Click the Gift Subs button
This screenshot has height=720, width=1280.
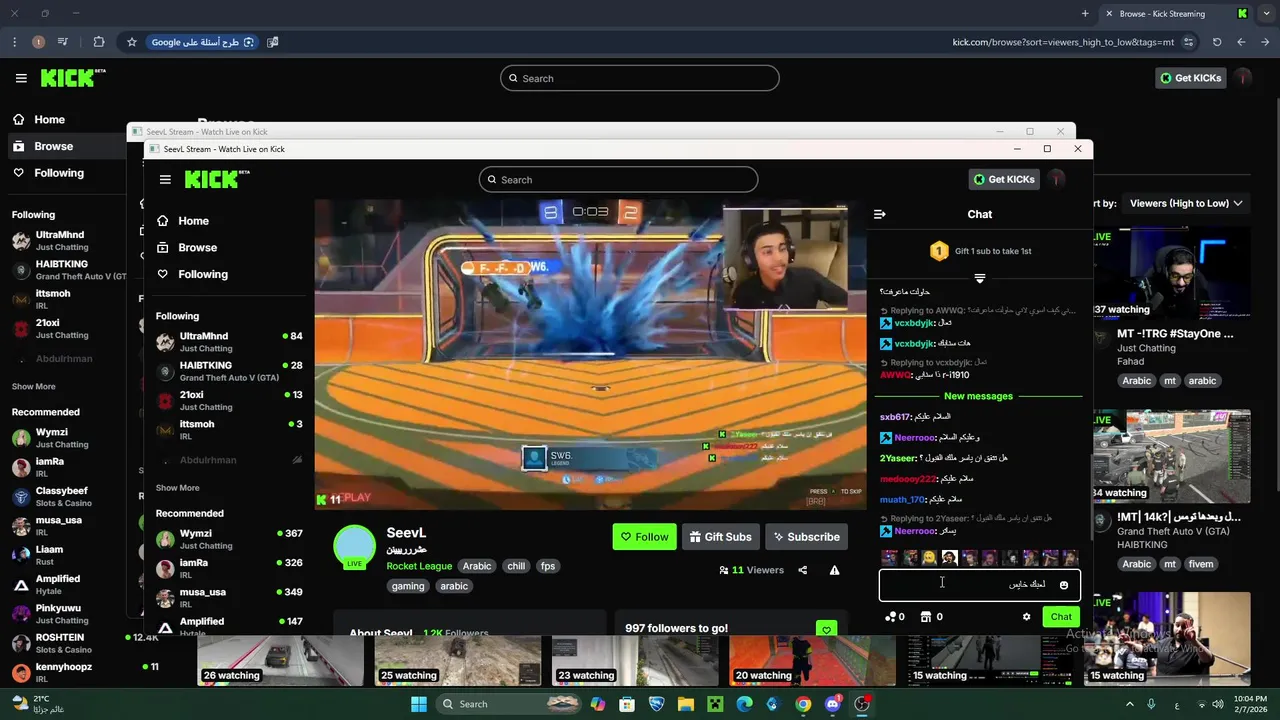(x=719, y=537)
